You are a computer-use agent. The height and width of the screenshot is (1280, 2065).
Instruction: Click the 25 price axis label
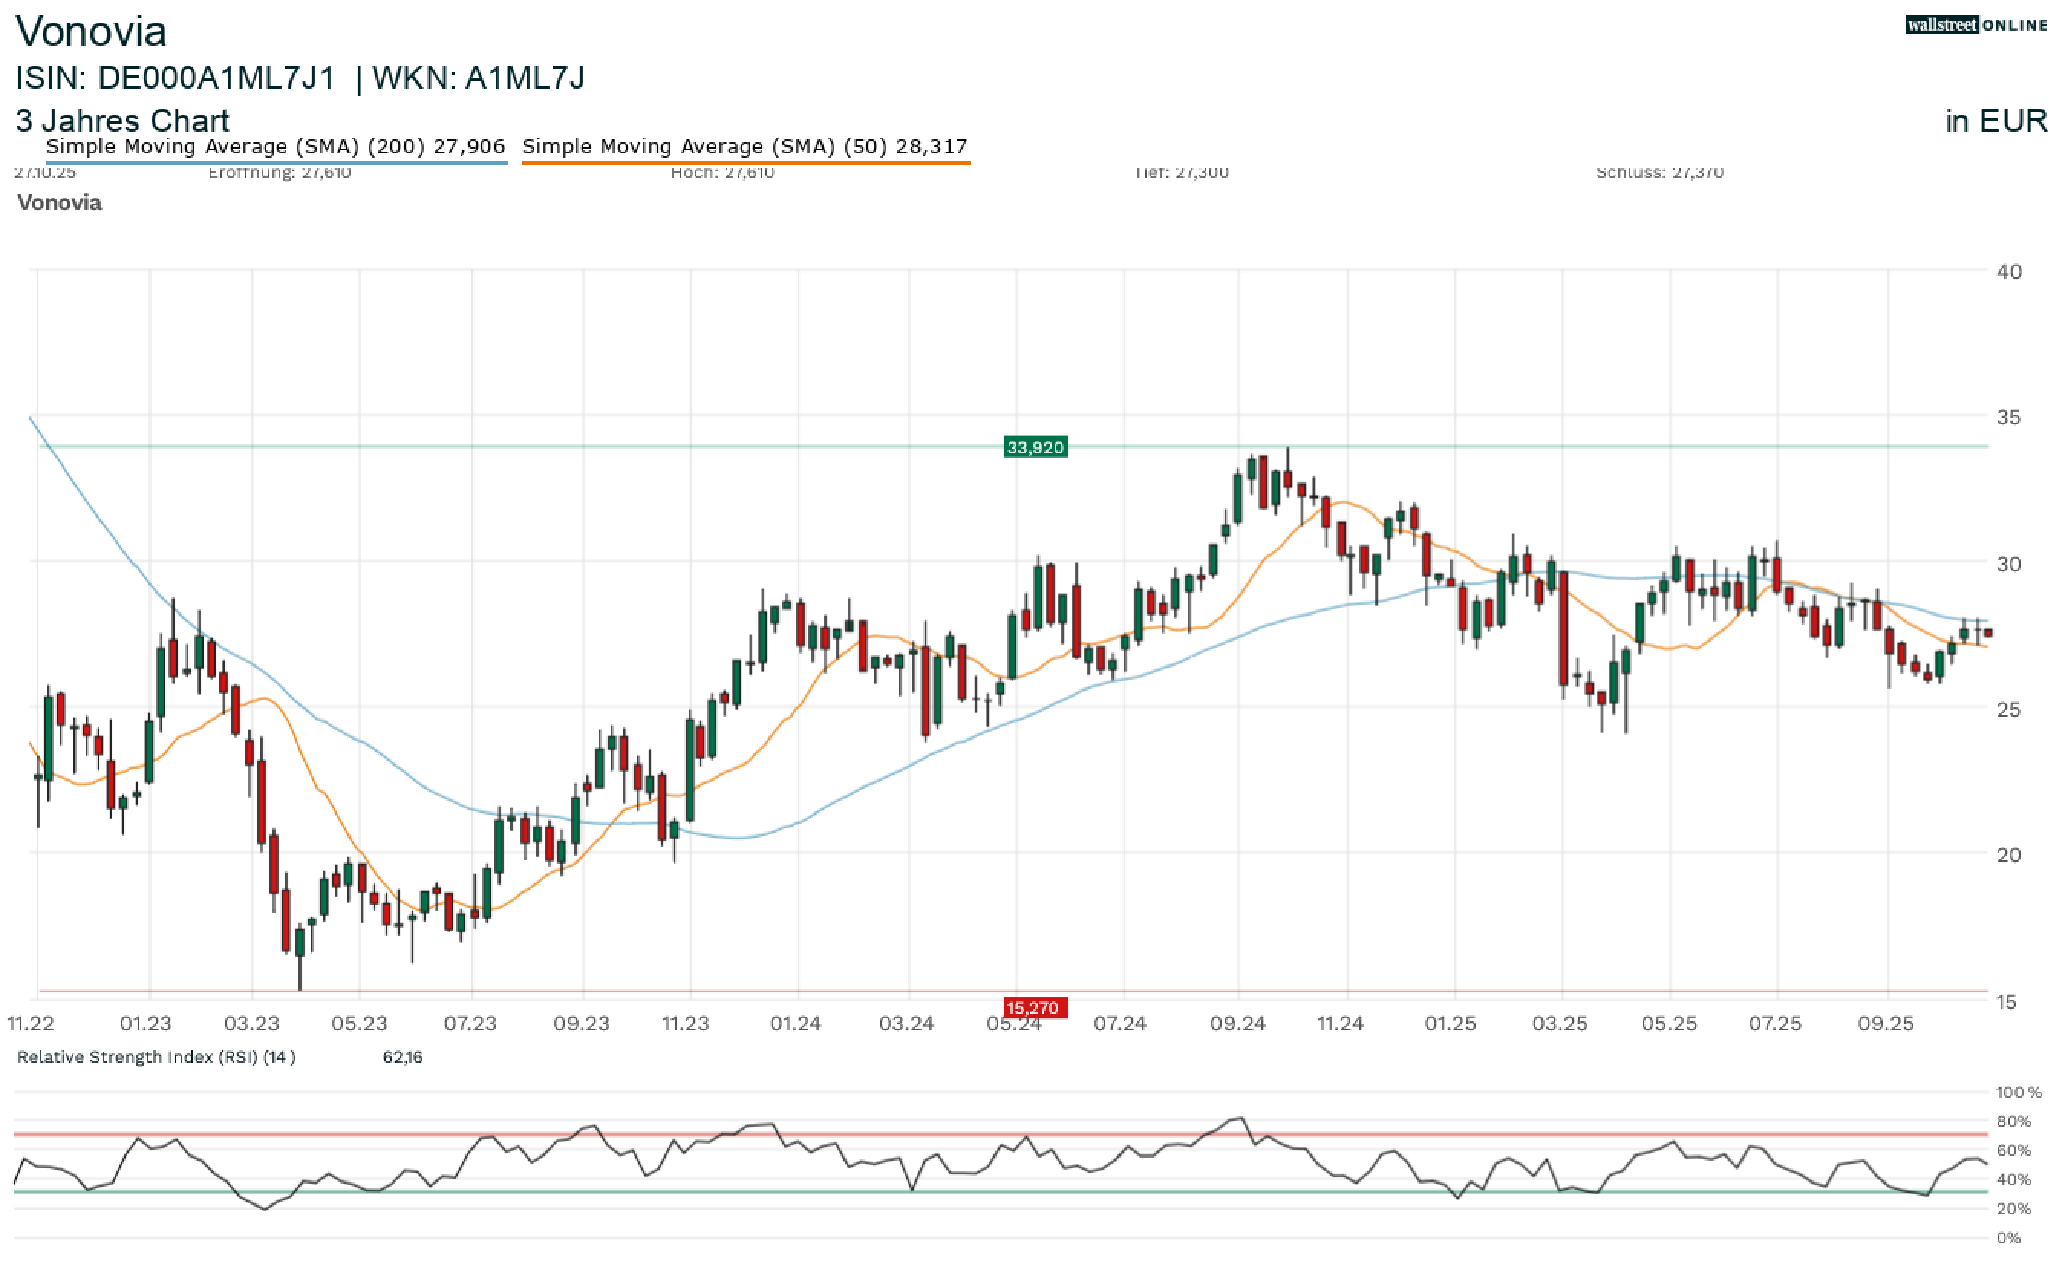2008,710
